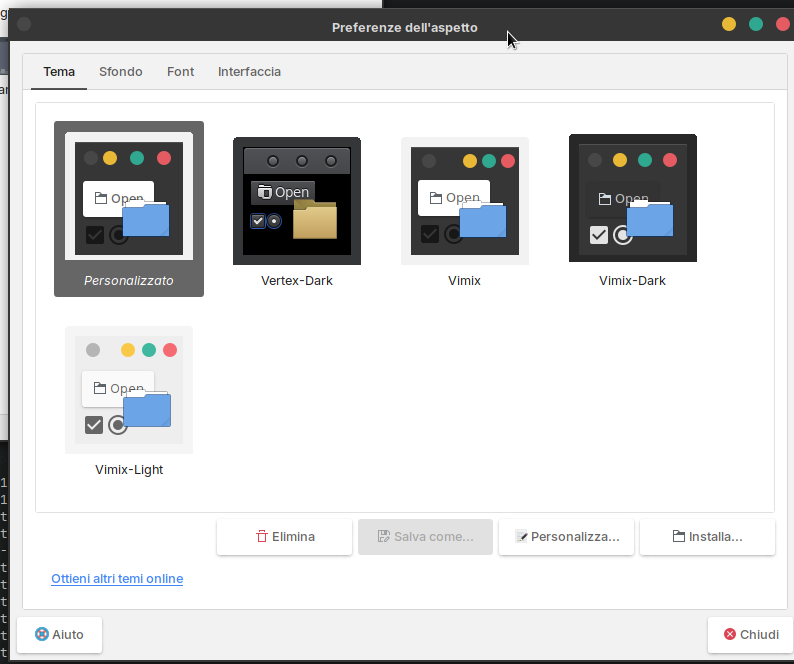Screen dimensions: 794x664
Task: Open help with the Aiuto button
Action: [x=59, y=635]
